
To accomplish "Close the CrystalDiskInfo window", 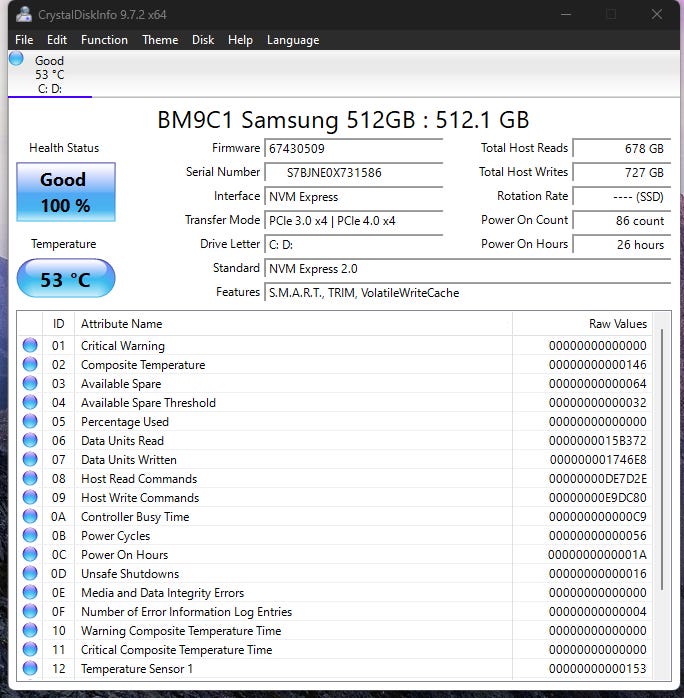I will coord(657,14).
